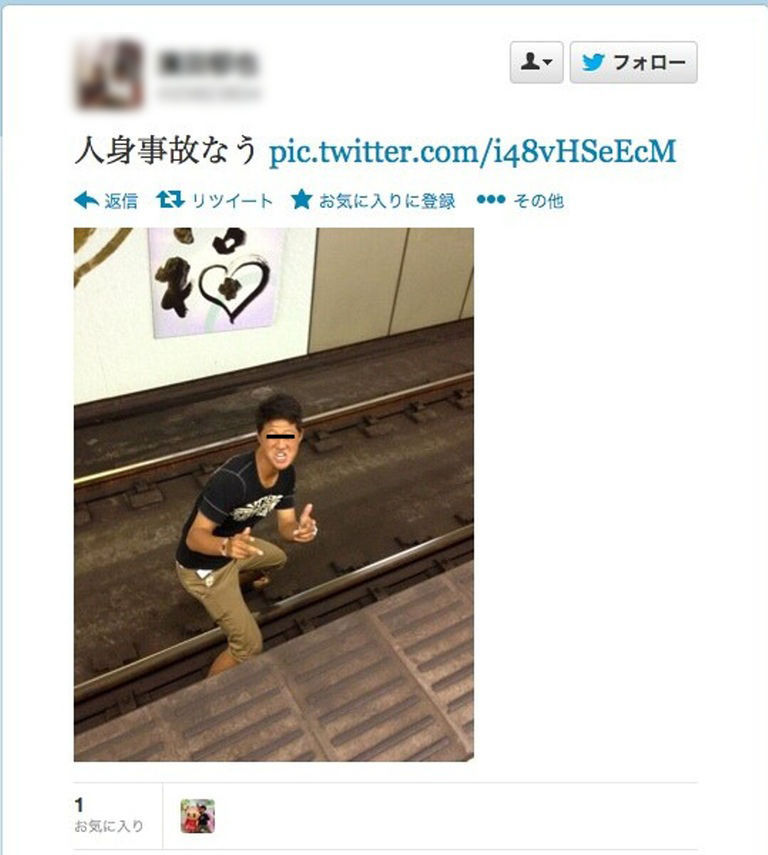Click the reply arrow icon
The height and width of the screenshot is (855, 768).
86,201
